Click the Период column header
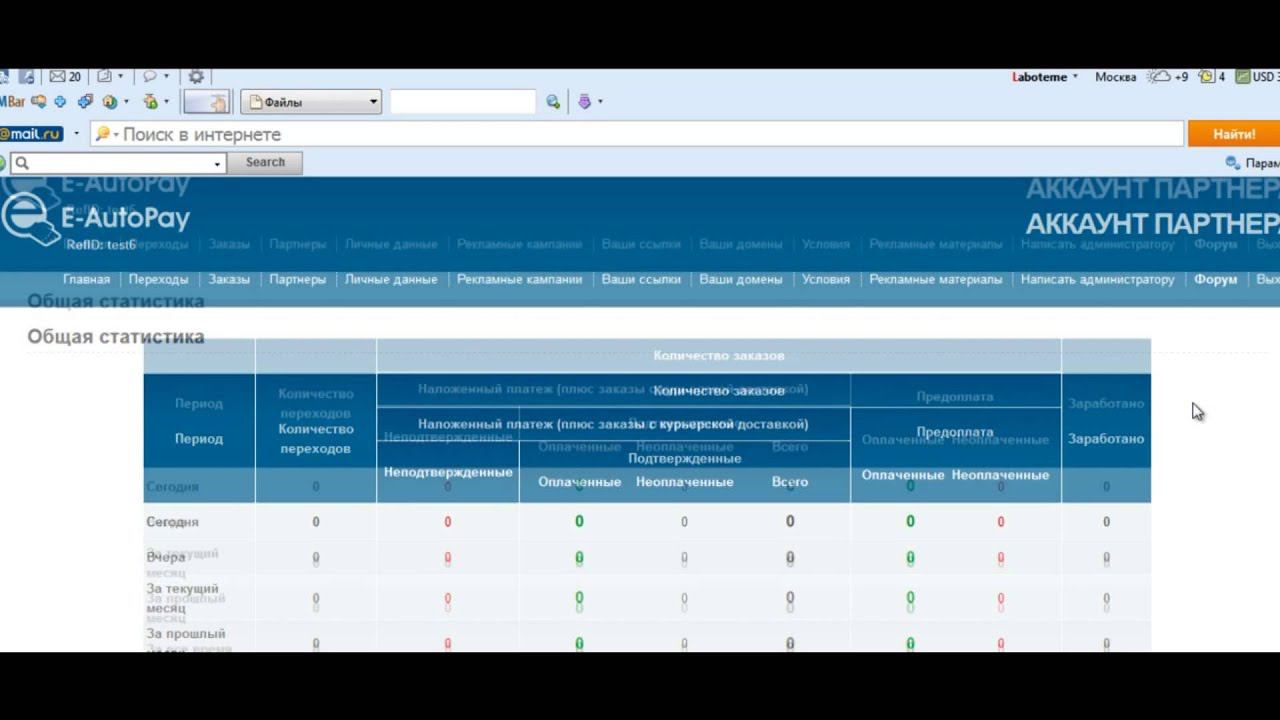This screenshot has width=1280, height=720. (x=199, y=439)
